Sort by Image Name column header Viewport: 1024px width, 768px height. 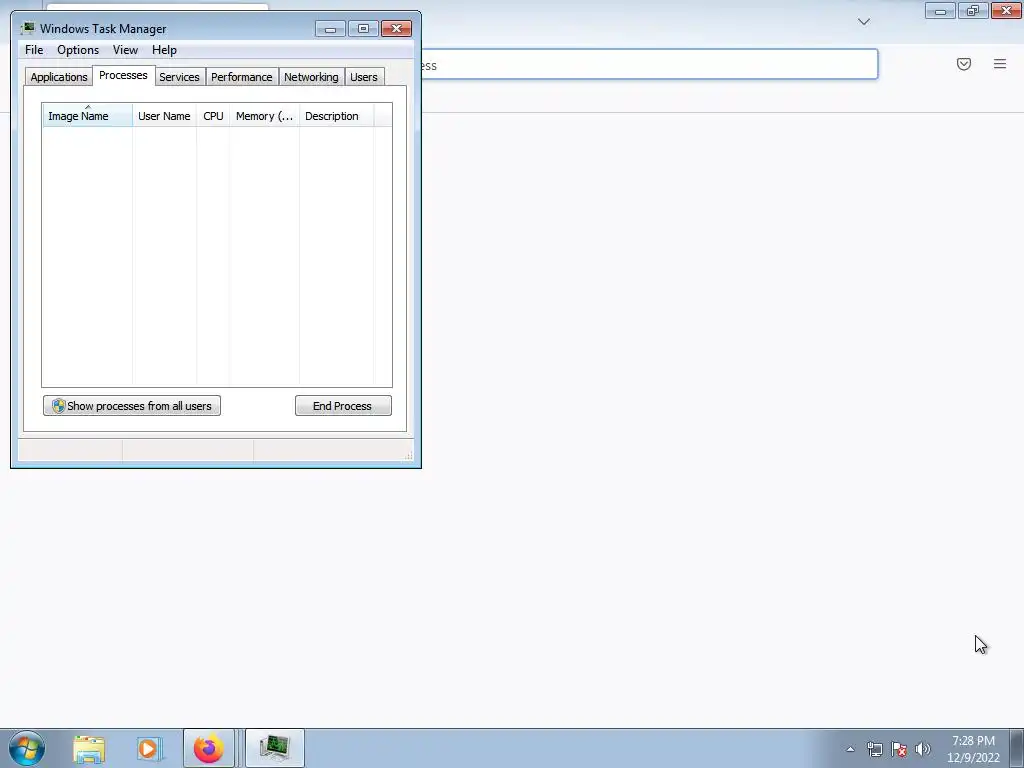pos(88,116)
